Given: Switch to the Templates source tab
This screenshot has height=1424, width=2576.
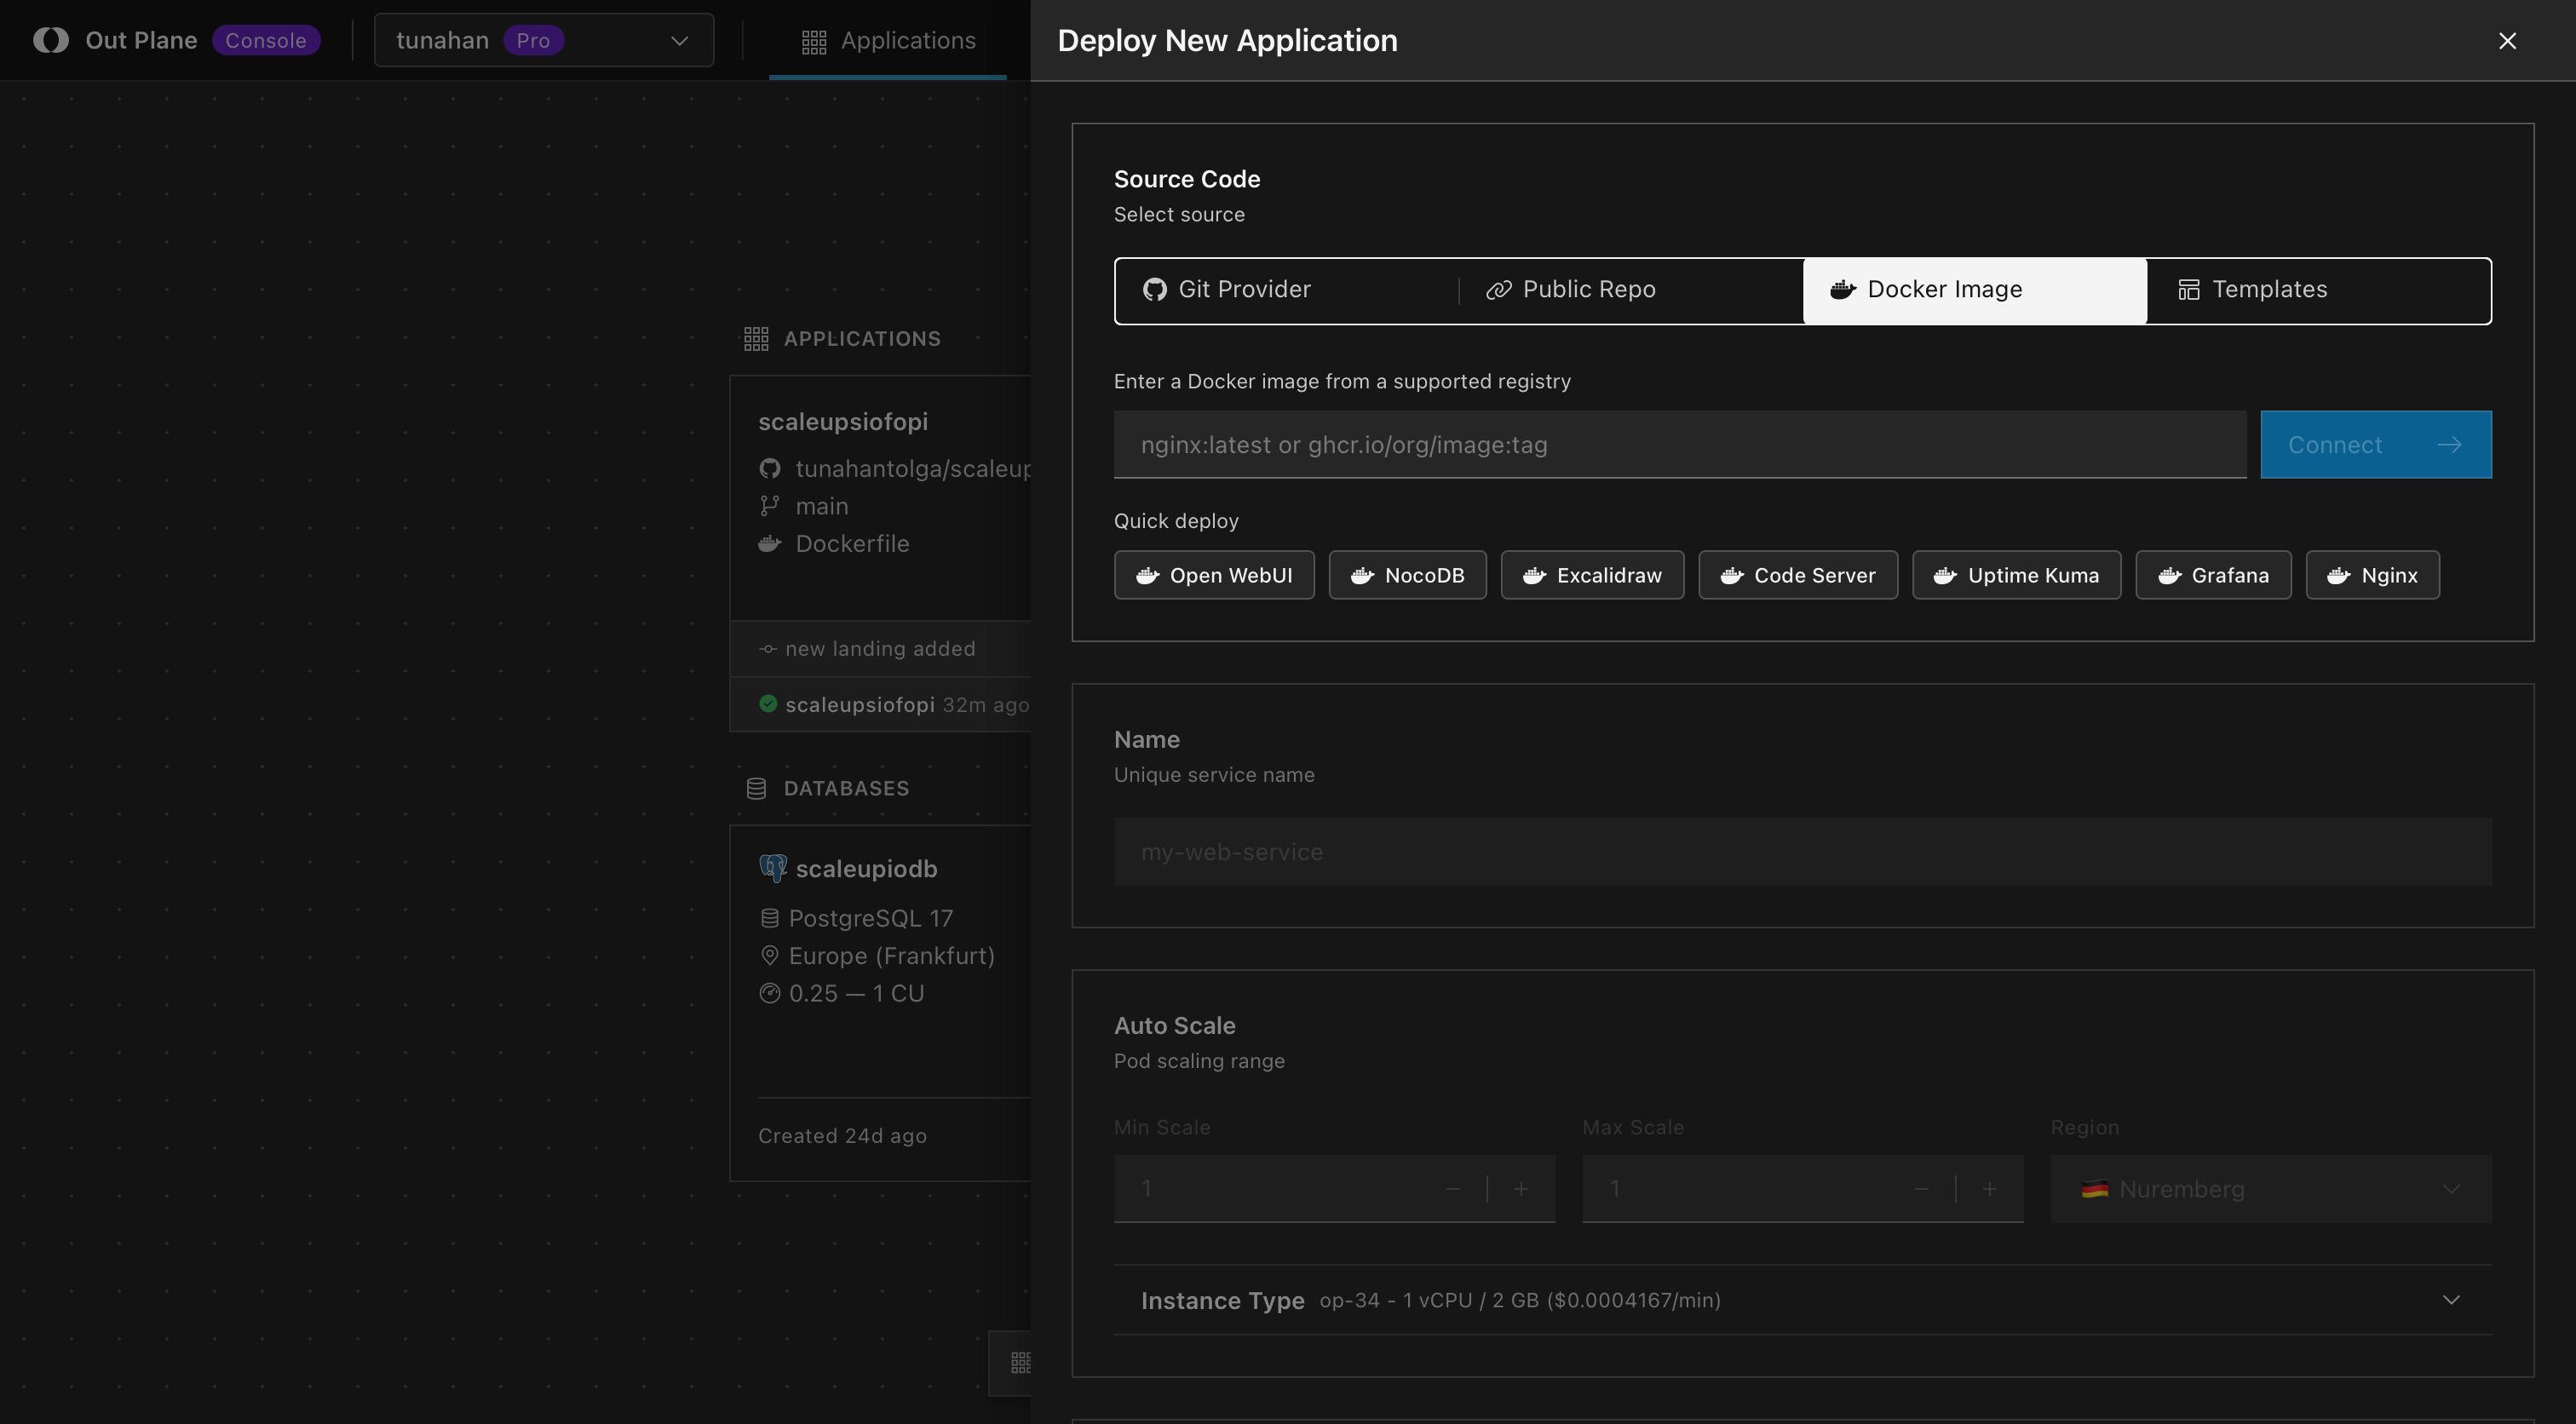Looking at the screenshot, I should [2318, 290].
